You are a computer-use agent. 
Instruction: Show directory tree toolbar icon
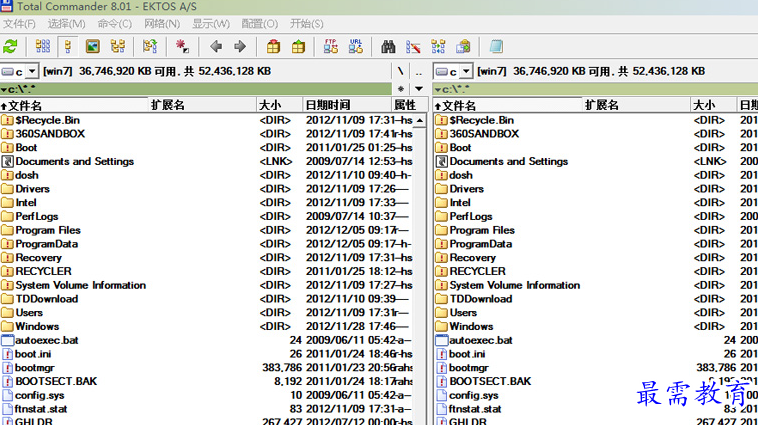tap(117, 46)
